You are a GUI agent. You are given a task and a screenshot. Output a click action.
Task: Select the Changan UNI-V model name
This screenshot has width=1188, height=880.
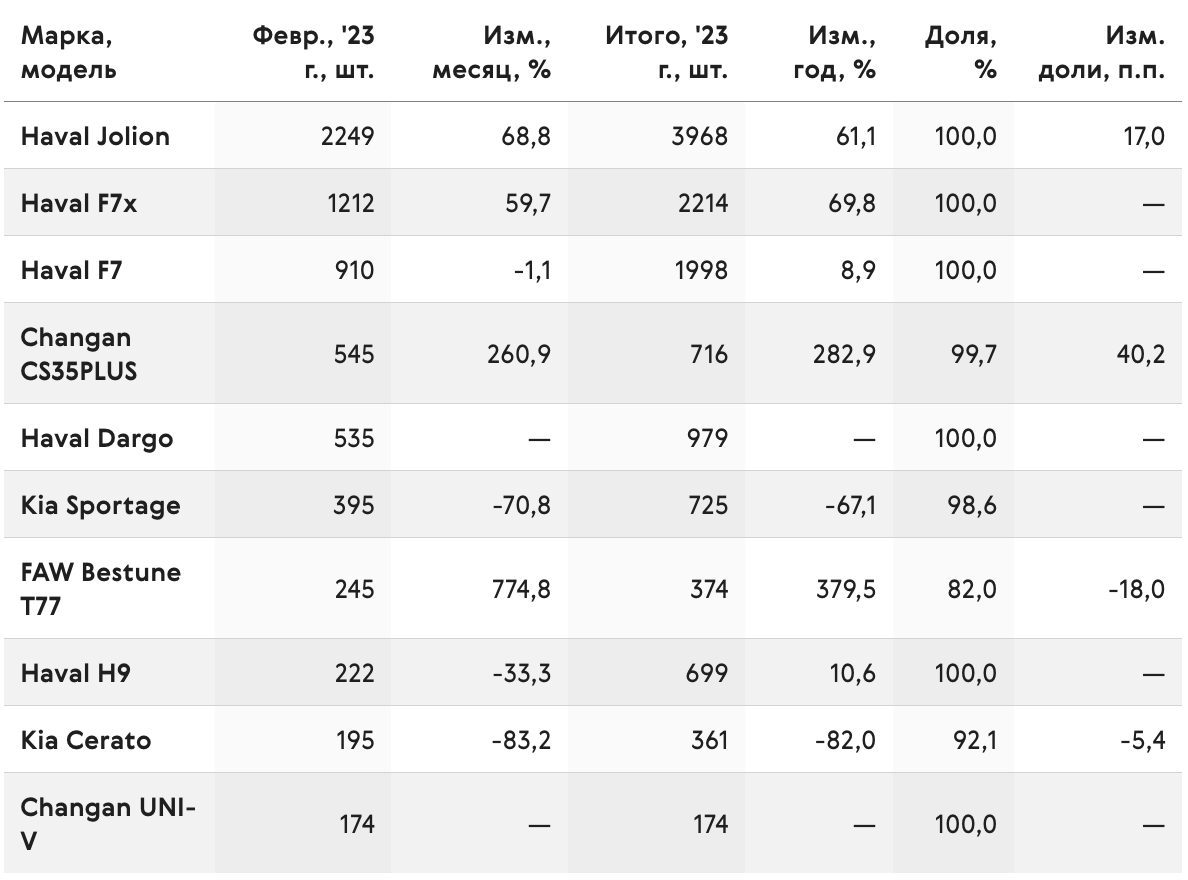108,824
